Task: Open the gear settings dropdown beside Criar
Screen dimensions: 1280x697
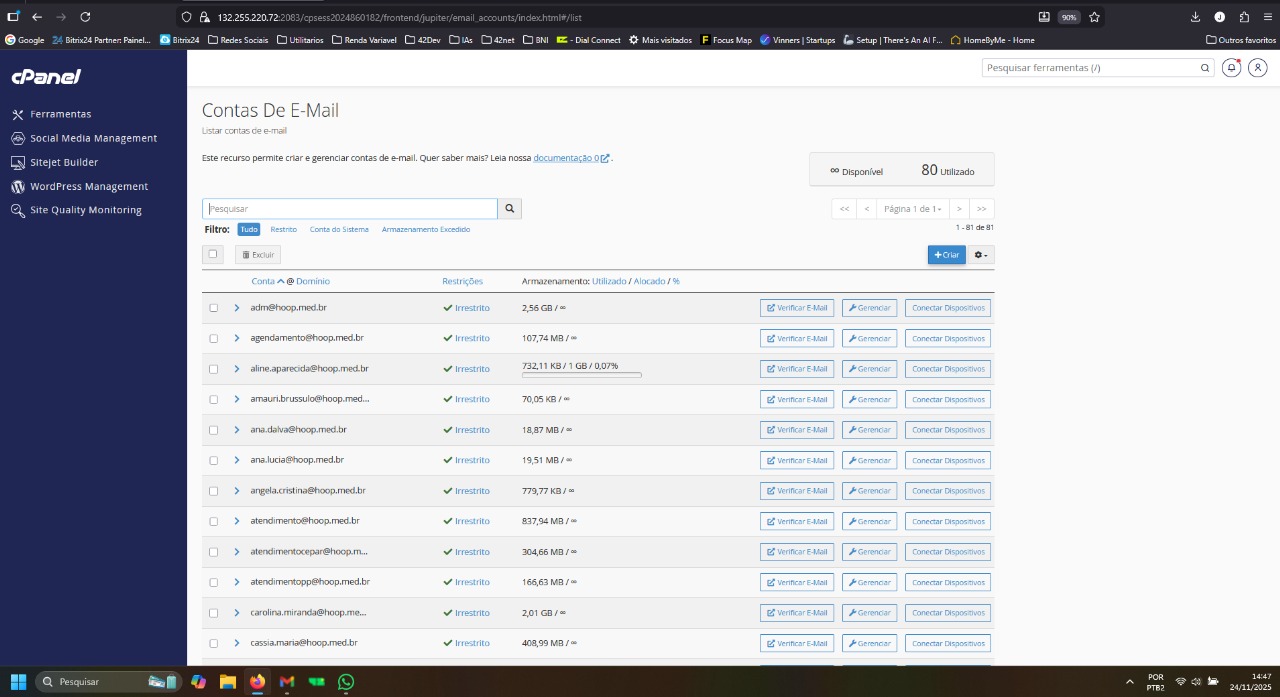Action: (x=981, y=255)
